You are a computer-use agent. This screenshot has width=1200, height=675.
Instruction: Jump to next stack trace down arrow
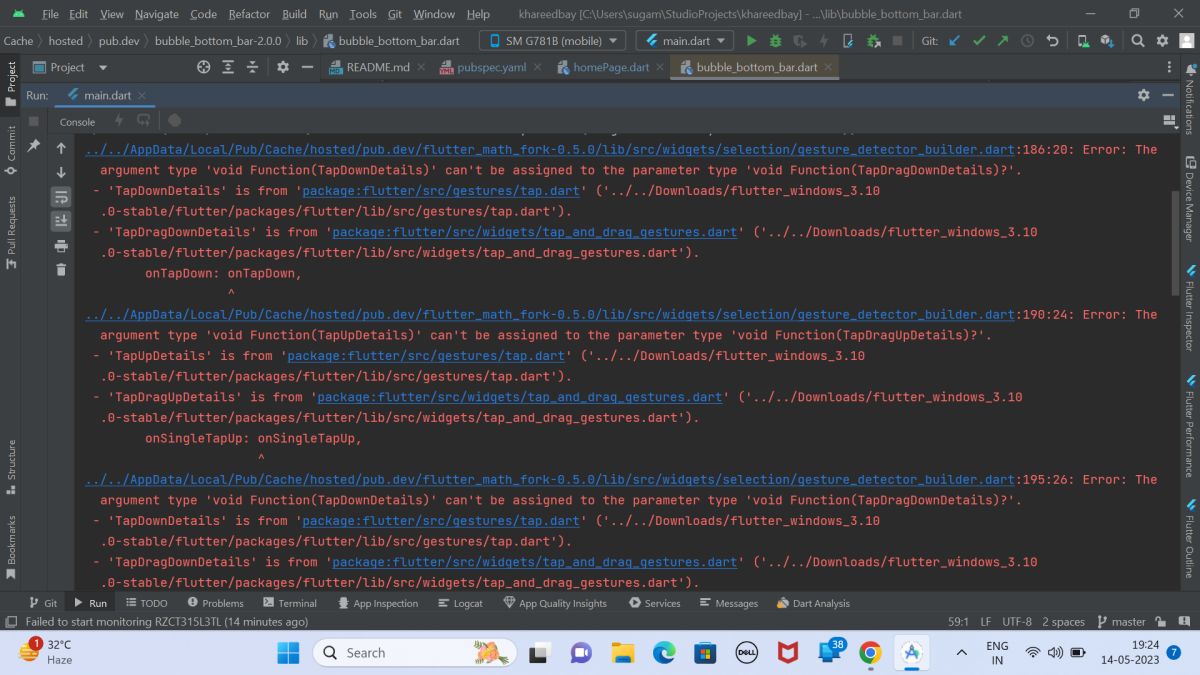pyautogui.click(x=61, y=172)
